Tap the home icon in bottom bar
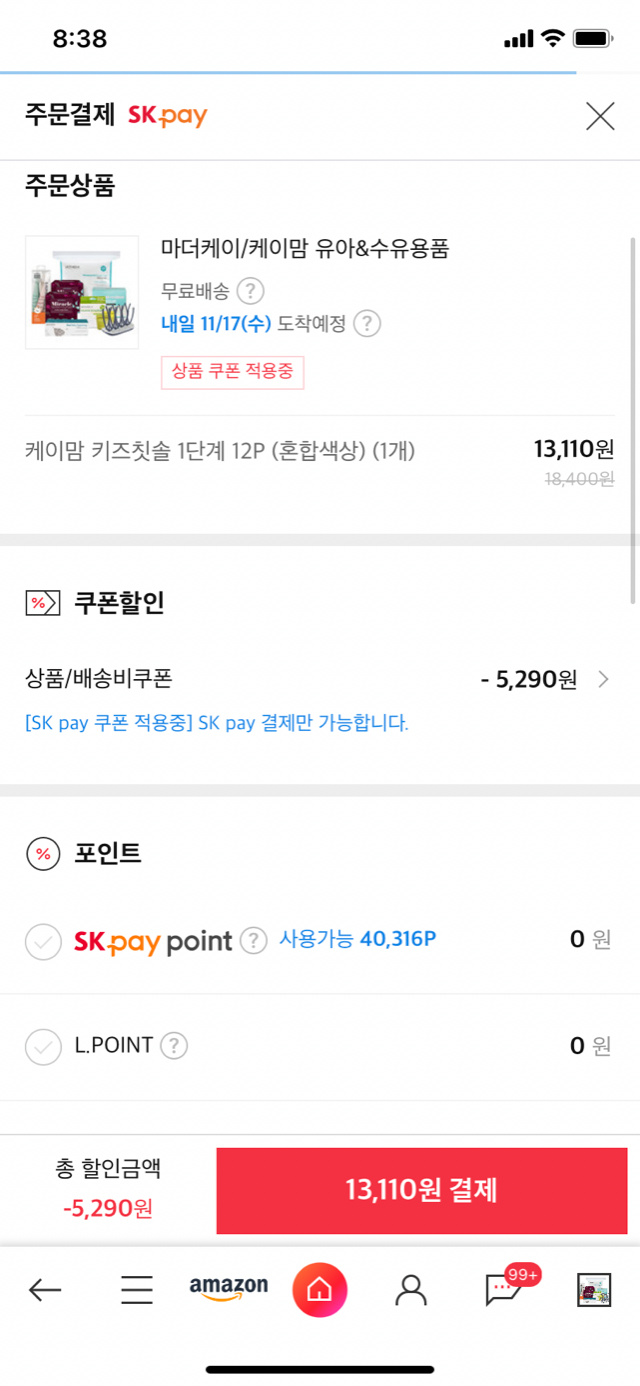This screenshot has height=1386, width=640. (319, 1290)
